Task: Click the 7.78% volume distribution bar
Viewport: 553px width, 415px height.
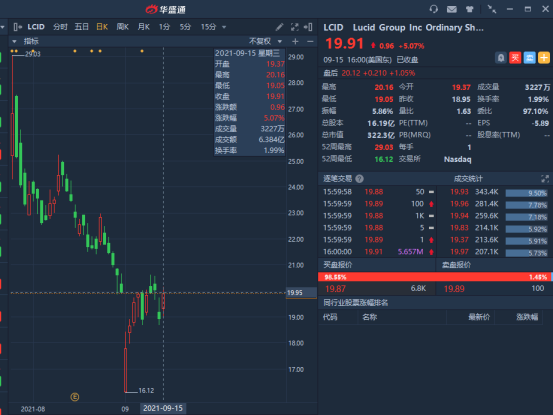Action: point(526,205)
